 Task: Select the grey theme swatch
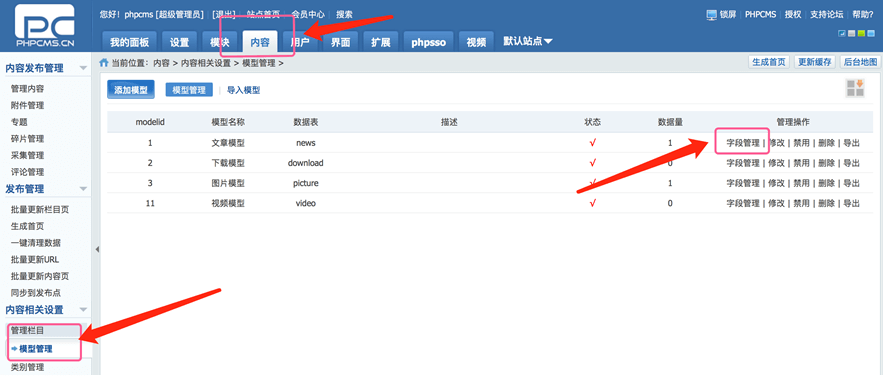point(851,34)
